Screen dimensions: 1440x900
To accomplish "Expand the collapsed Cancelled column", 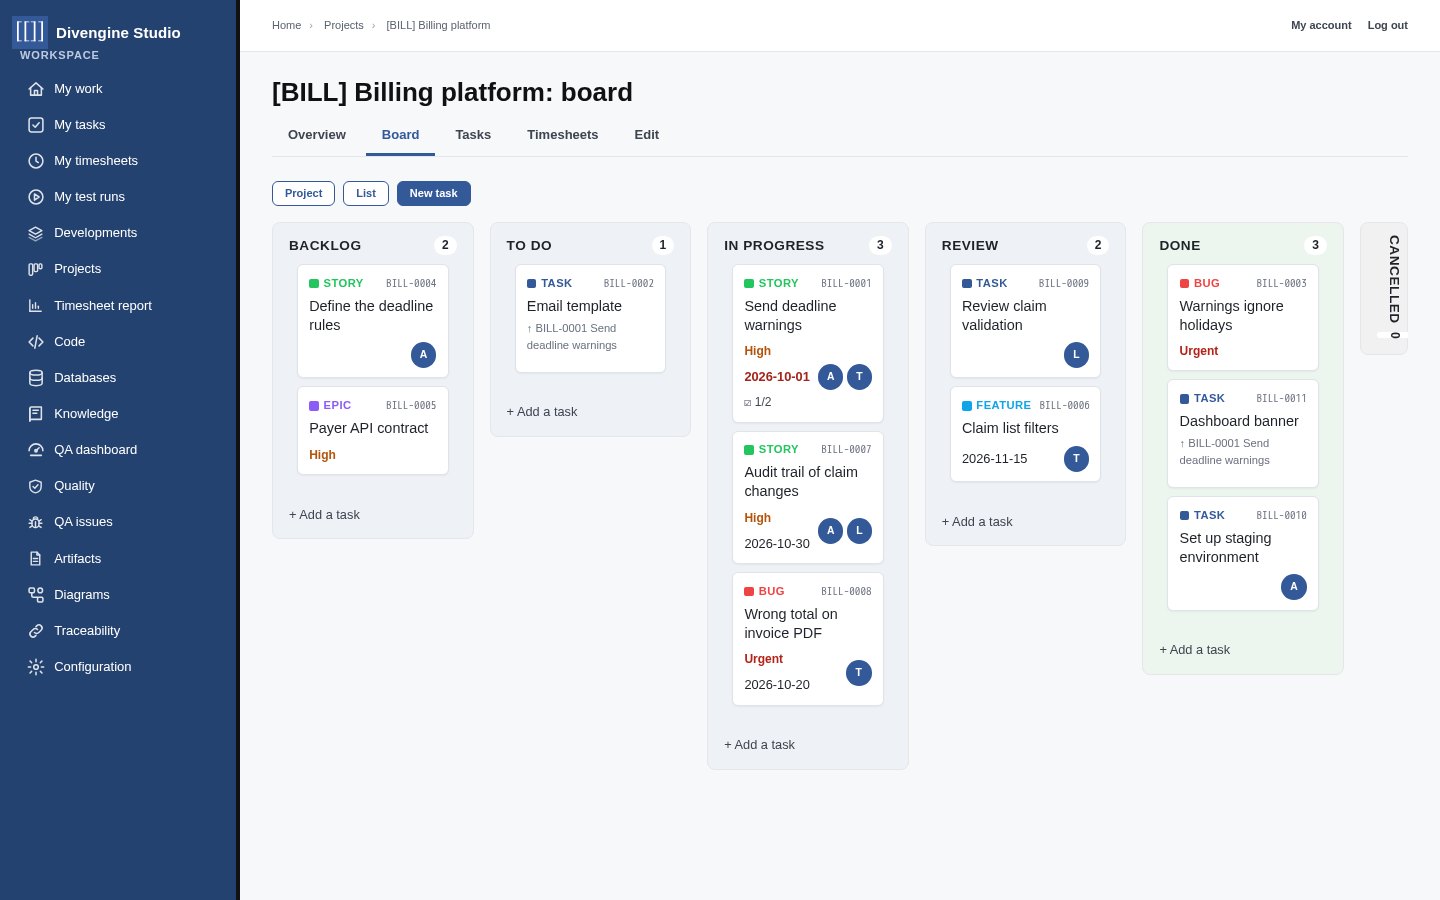I will pos(1384,288).
